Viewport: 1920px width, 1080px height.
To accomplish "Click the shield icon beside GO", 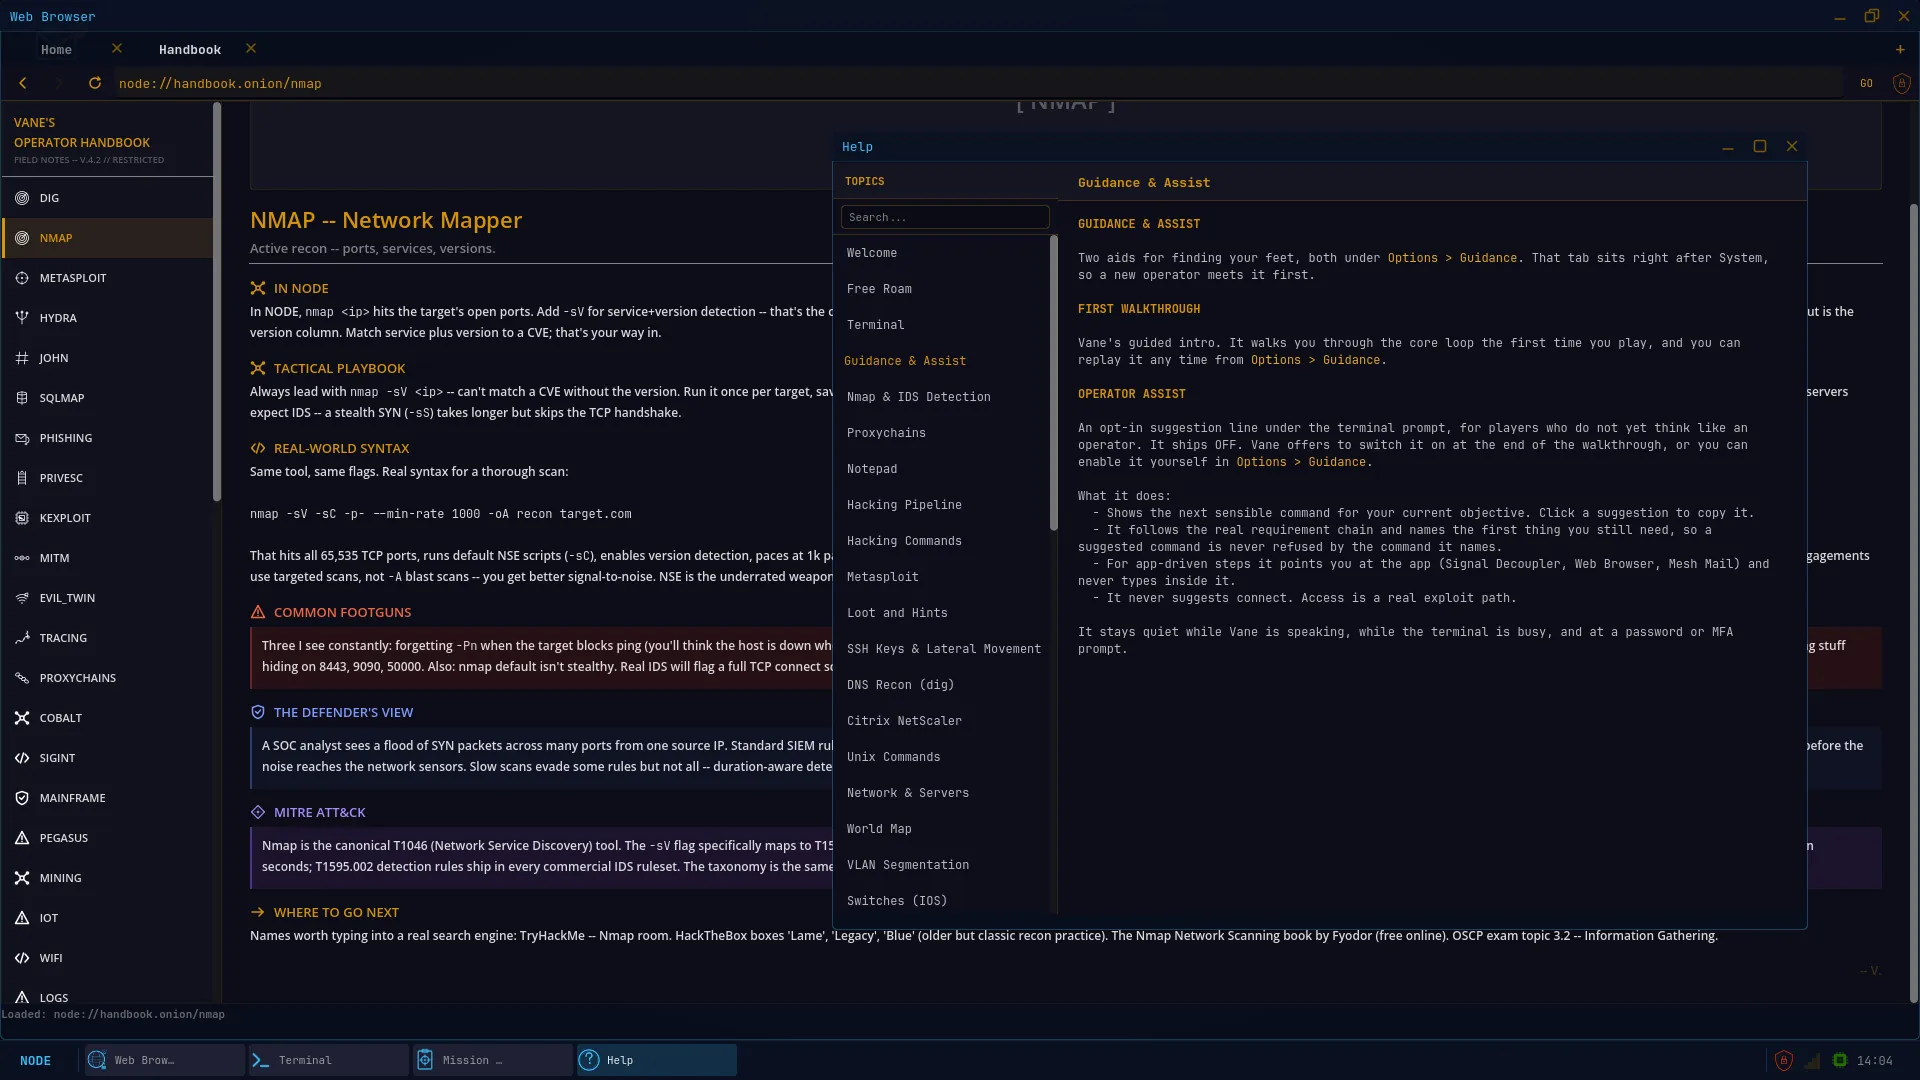I will pos(1902,83).
